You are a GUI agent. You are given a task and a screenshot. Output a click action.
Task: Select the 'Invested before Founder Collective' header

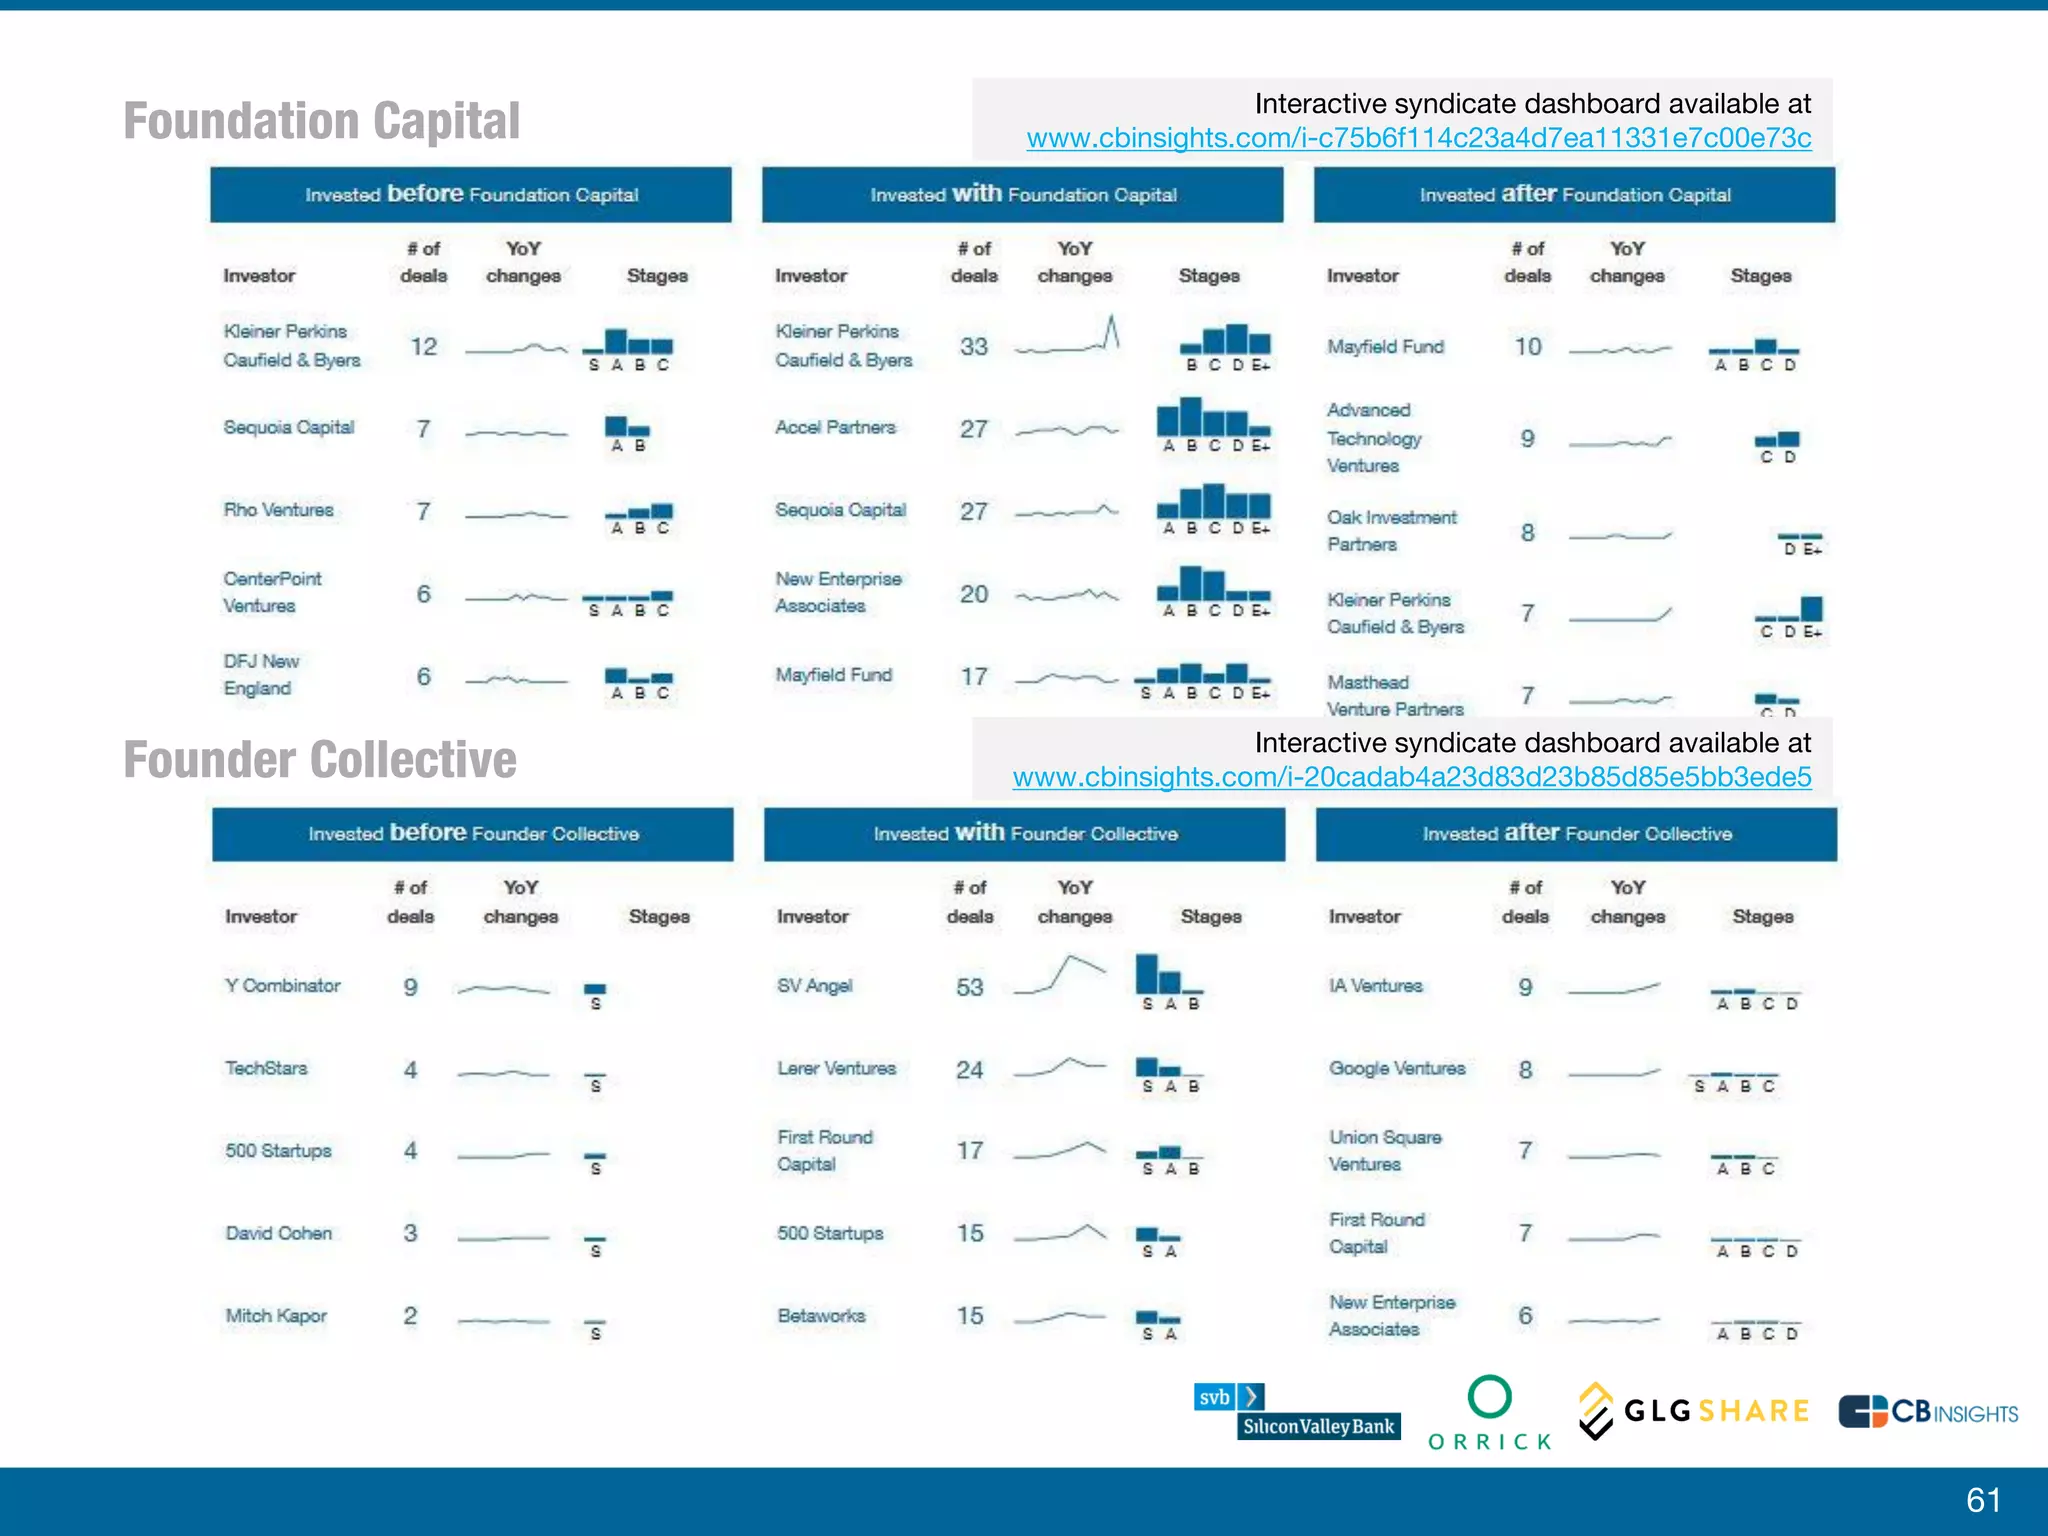tap(473, 834)
